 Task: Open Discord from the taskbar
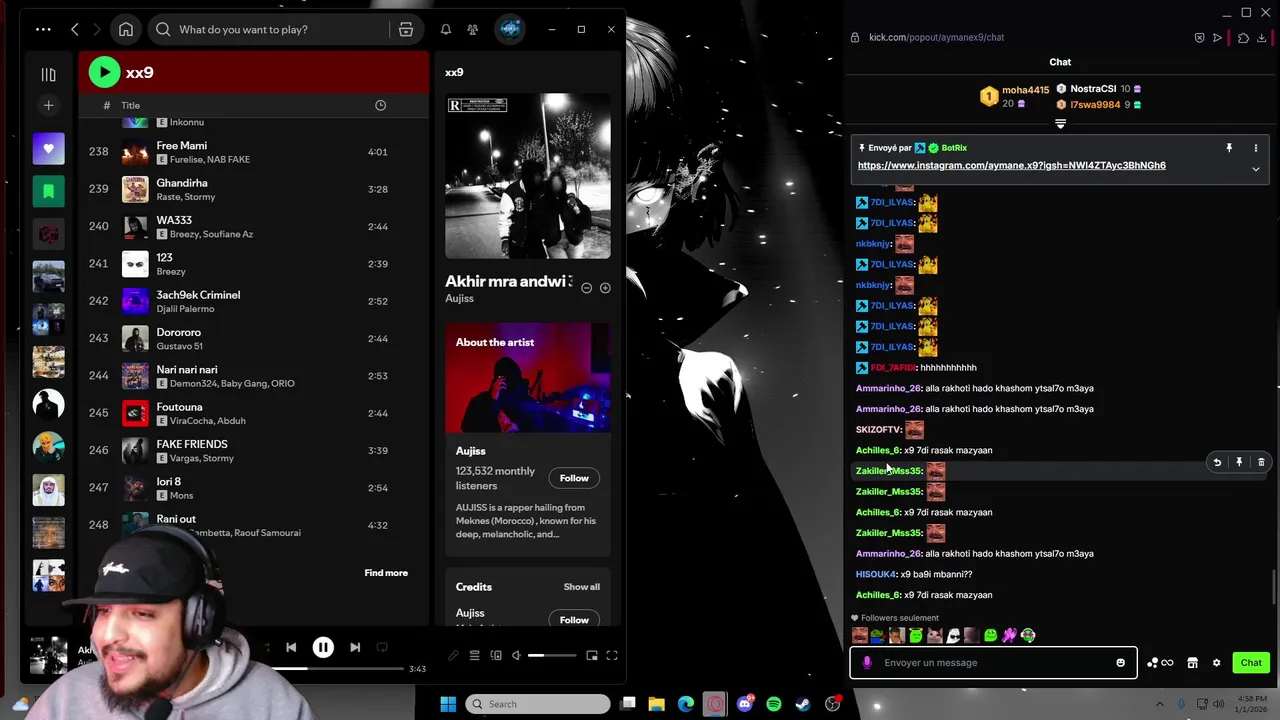click(744, 704)
